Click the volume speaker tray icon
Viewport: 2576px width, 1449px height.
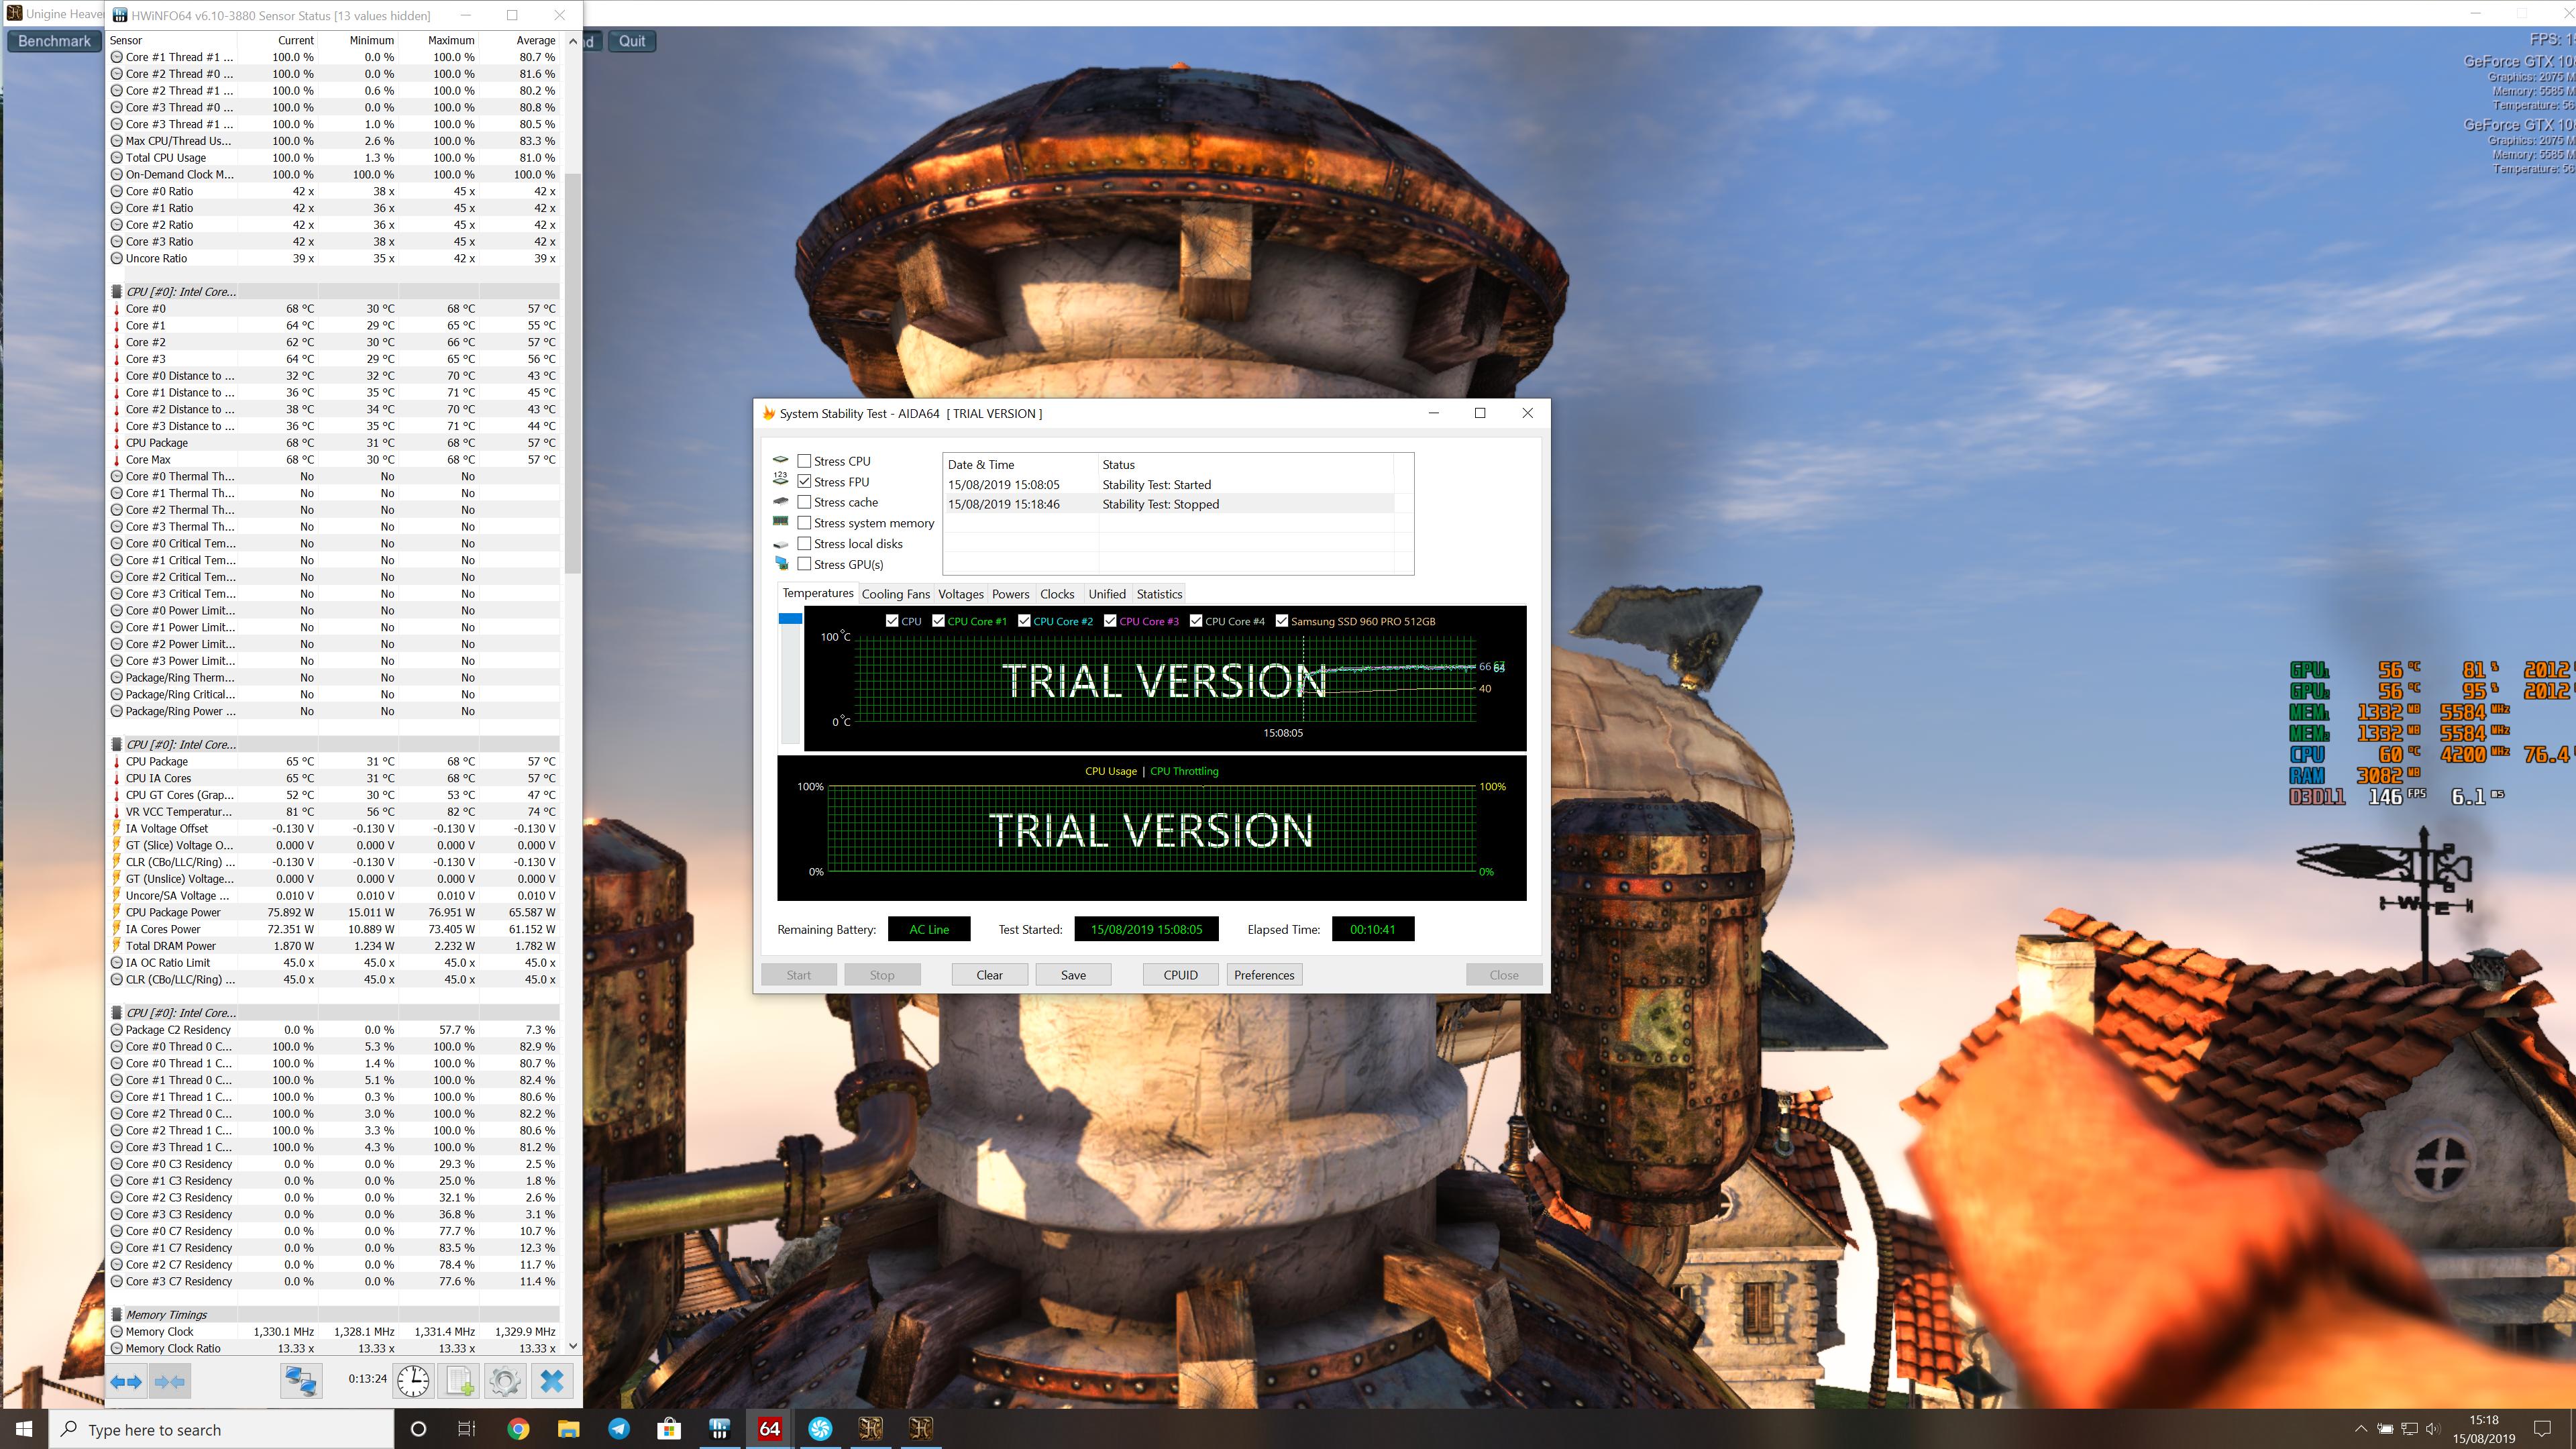2432,1429
